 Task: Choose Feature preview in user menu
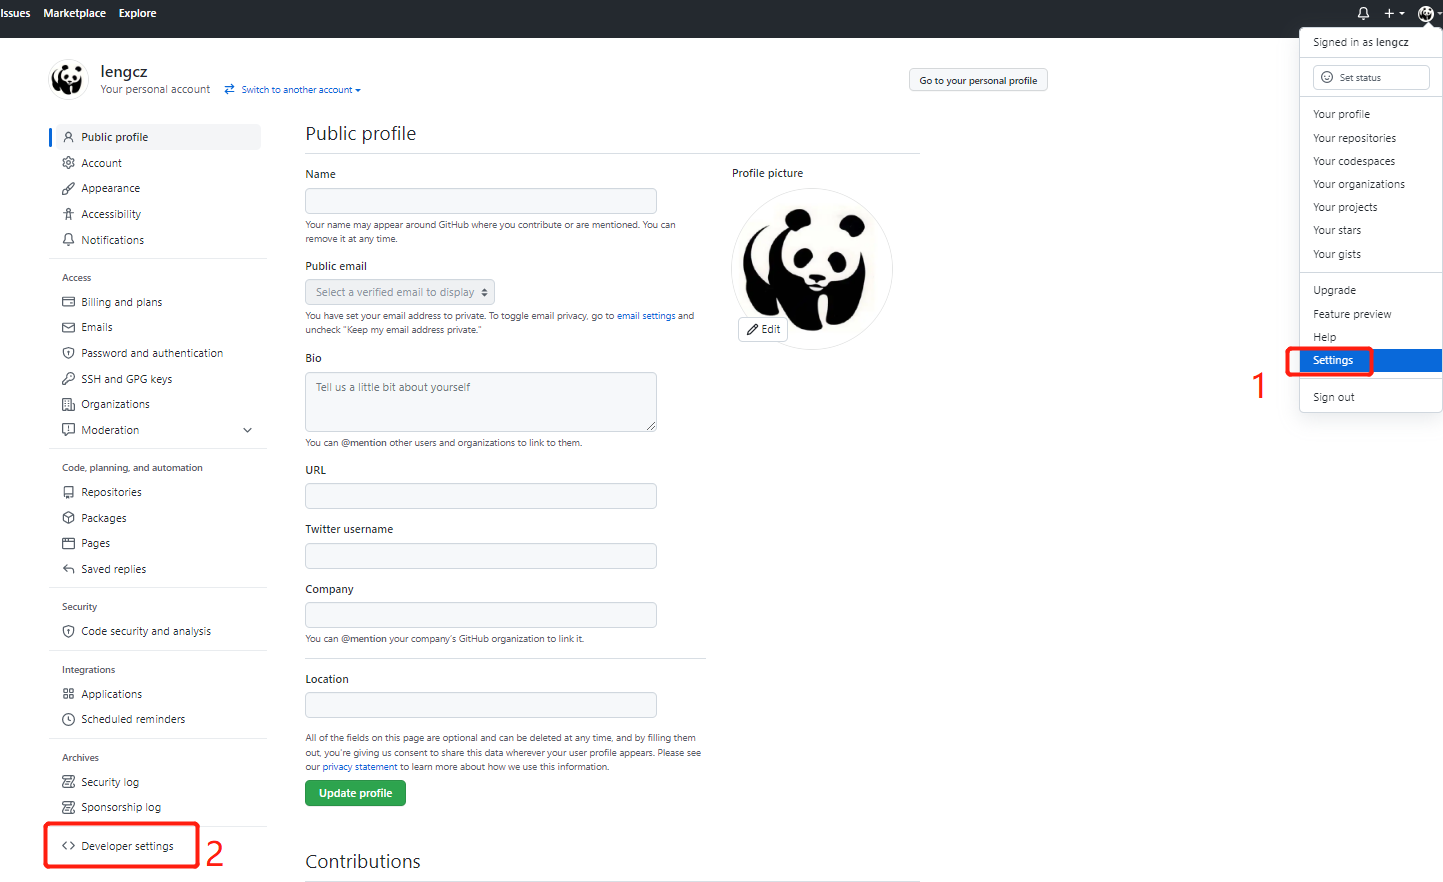point(1352,314)
